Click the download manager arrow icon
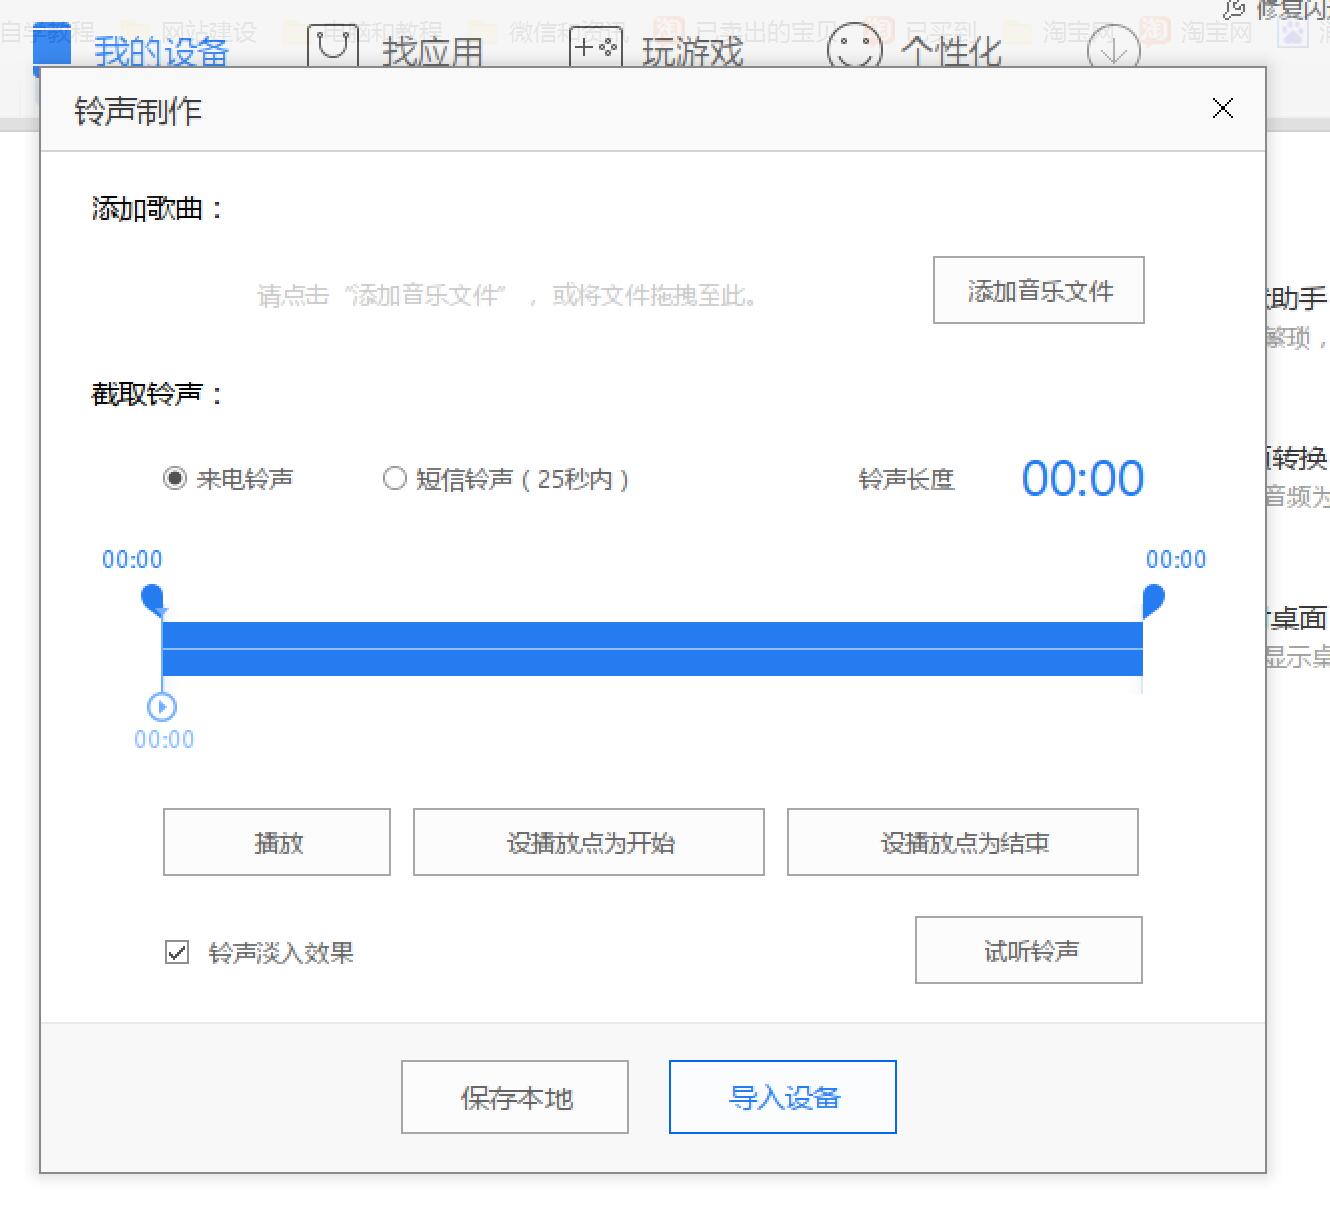 click(1111, 47)
